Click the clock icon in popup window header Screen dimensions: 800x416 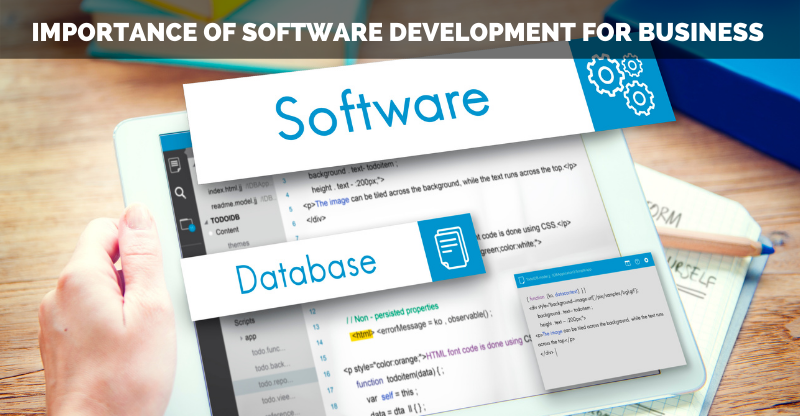tap(637, 262)
